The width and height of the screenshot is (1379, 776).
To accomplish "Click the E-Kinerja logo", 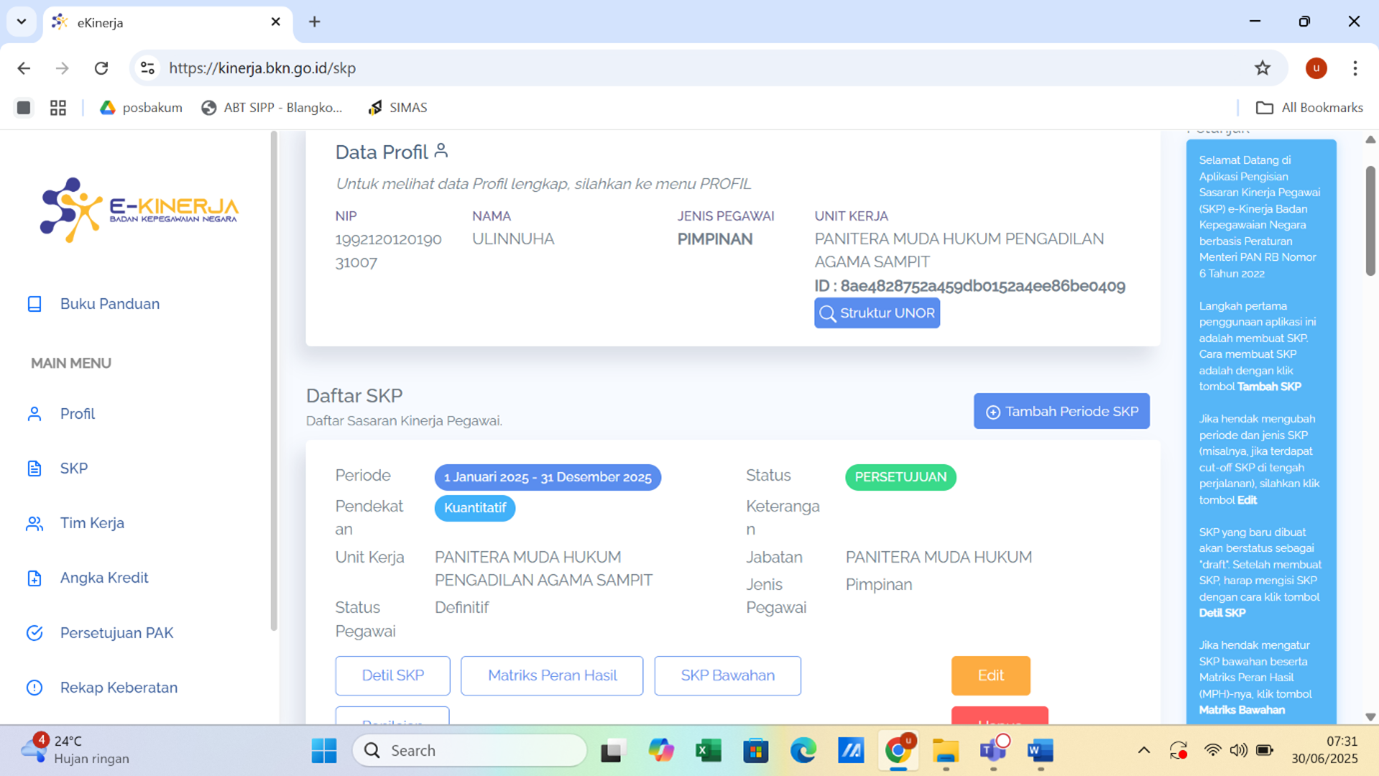I will tap(138, 210).
